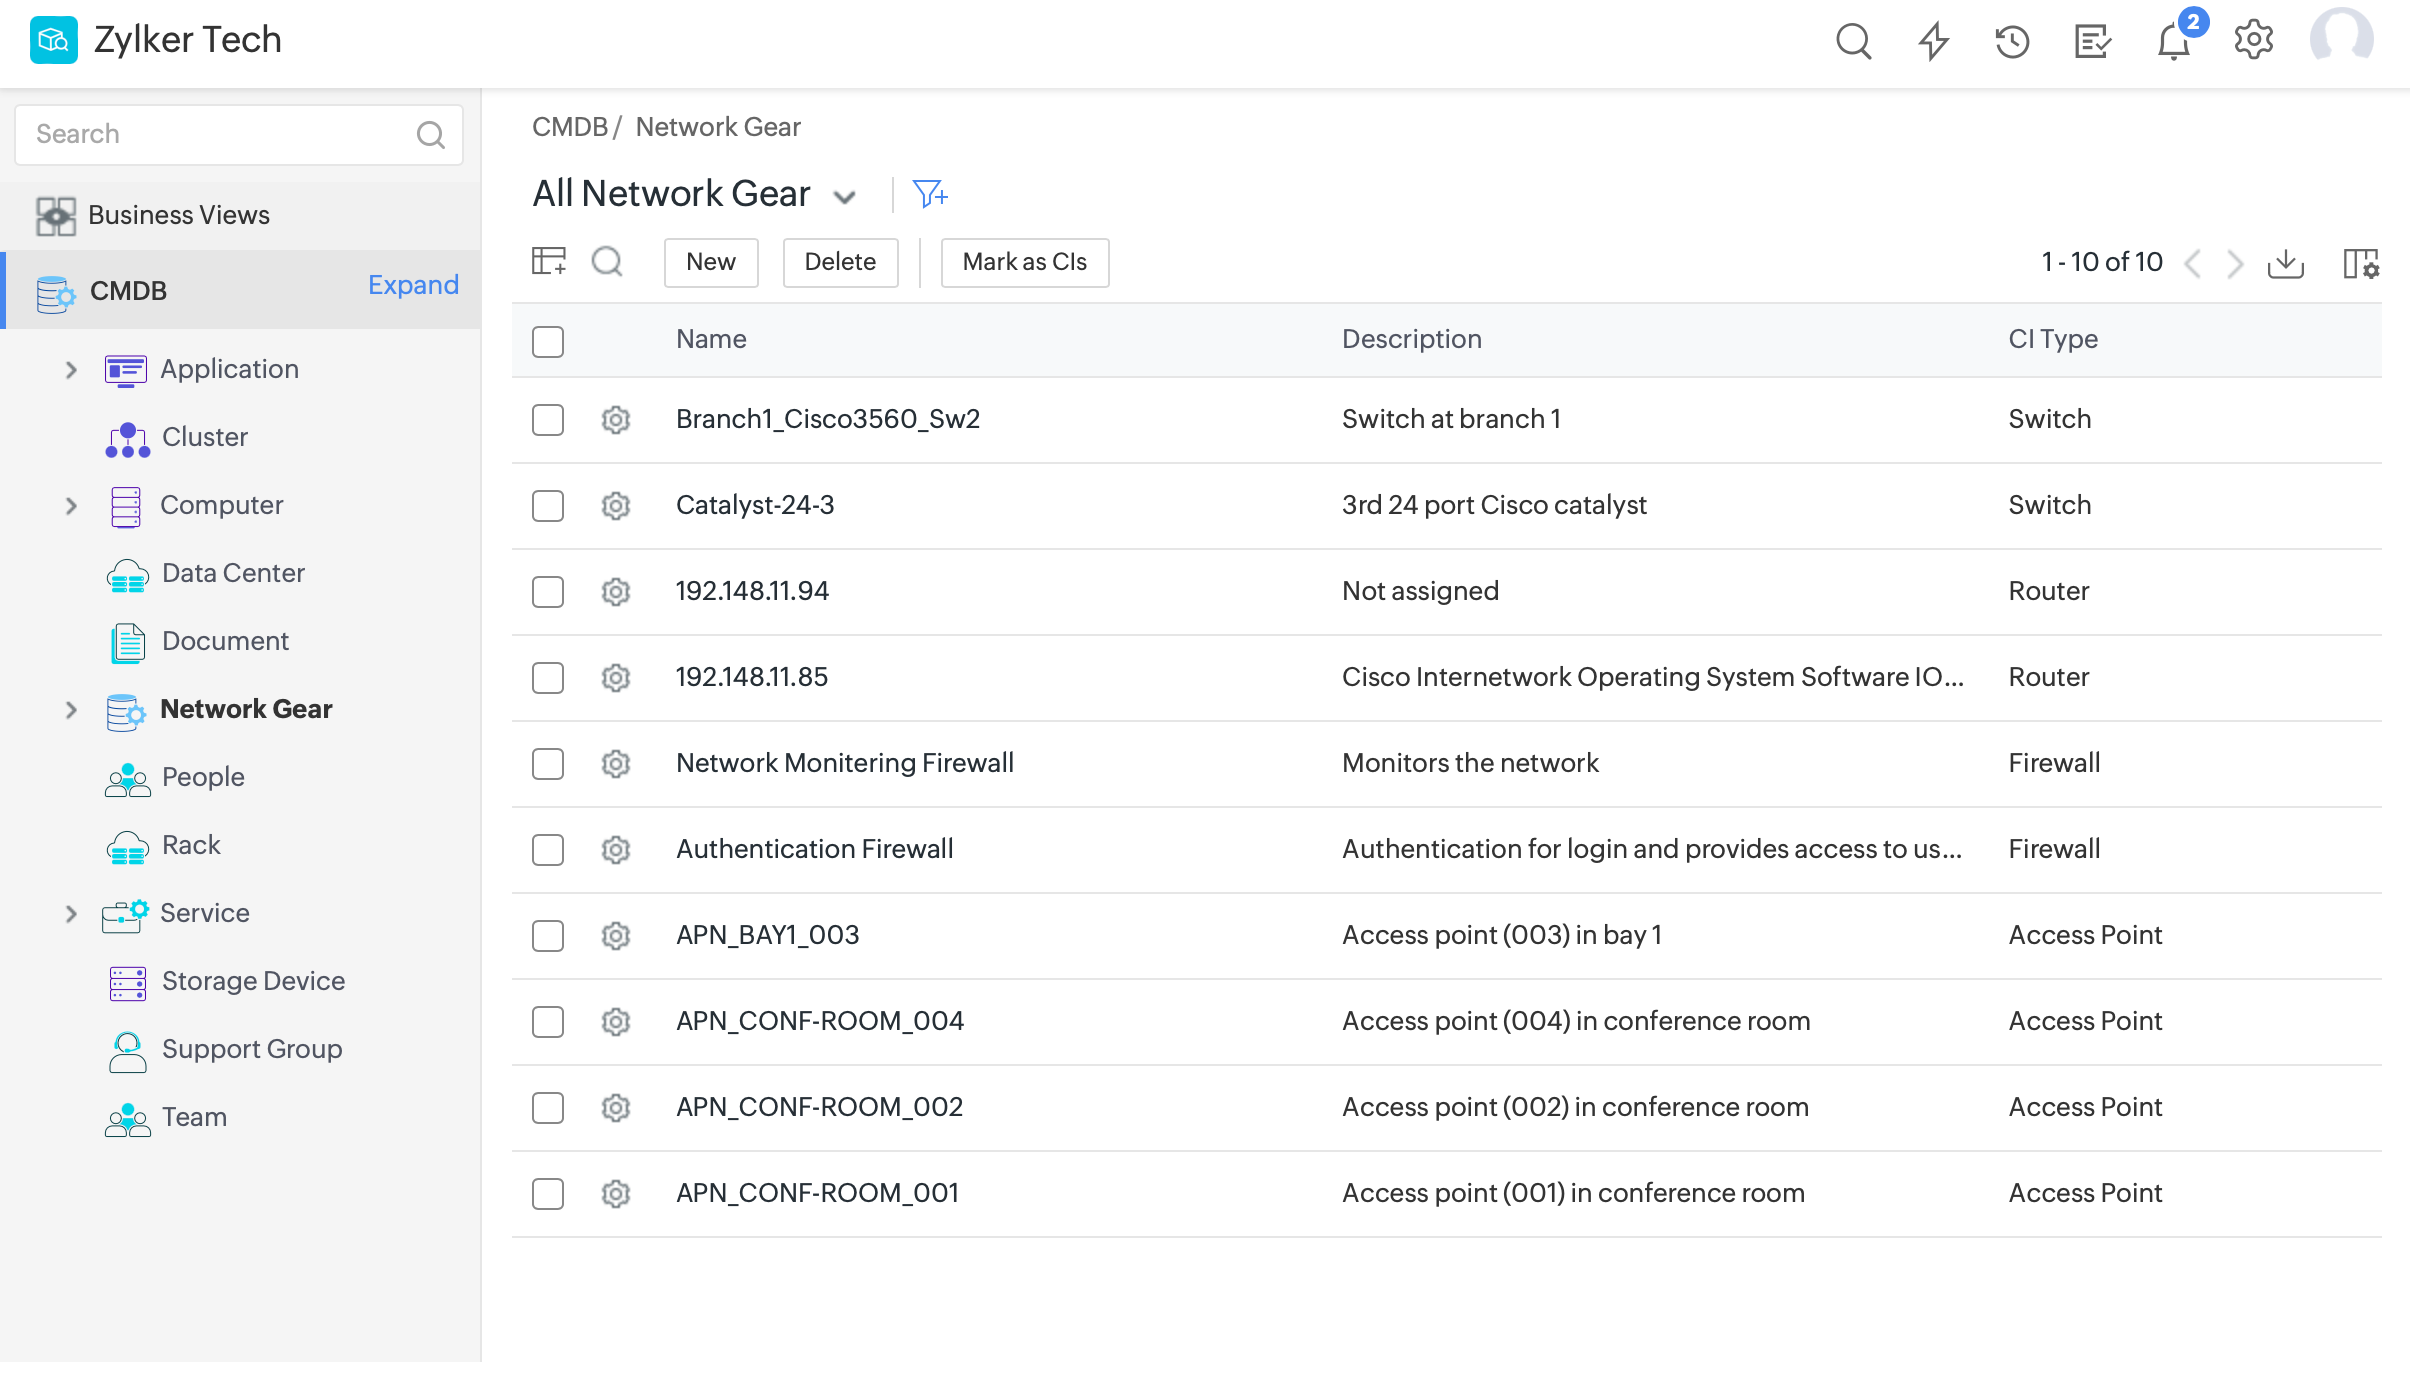Open row gear for Authentication Firewall

(x=616, y=850)
